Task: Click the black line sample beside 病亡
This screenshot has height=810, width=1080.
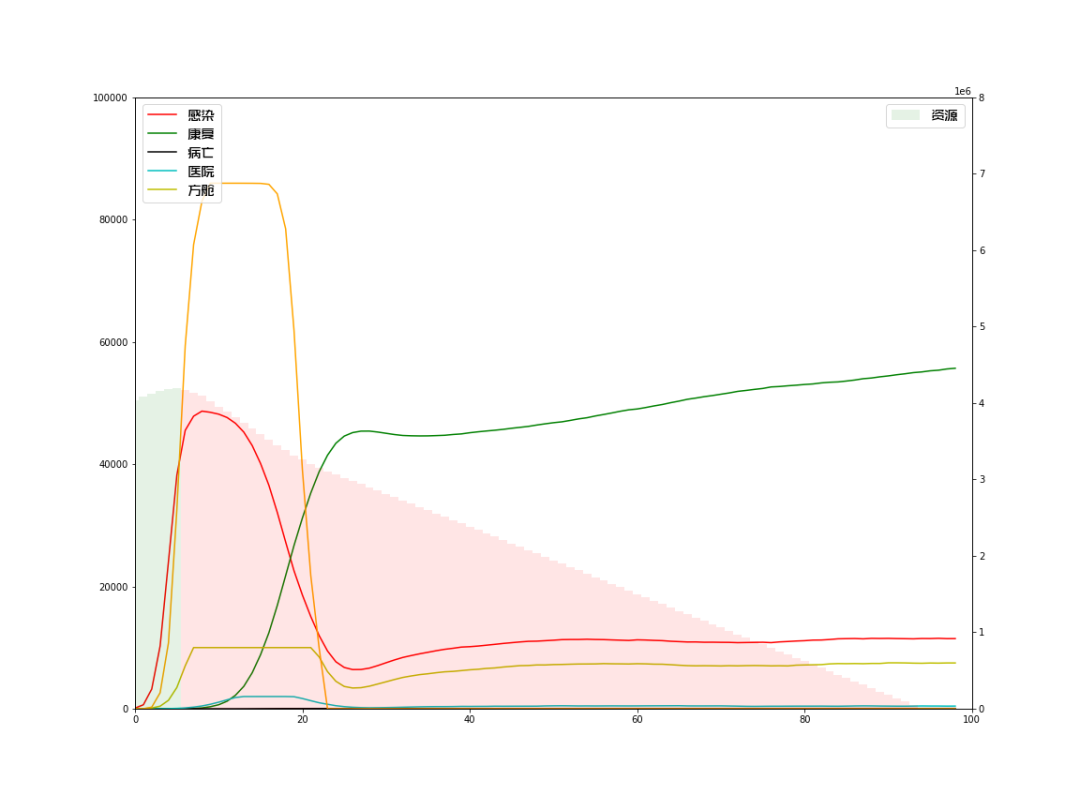Action: 163,152
